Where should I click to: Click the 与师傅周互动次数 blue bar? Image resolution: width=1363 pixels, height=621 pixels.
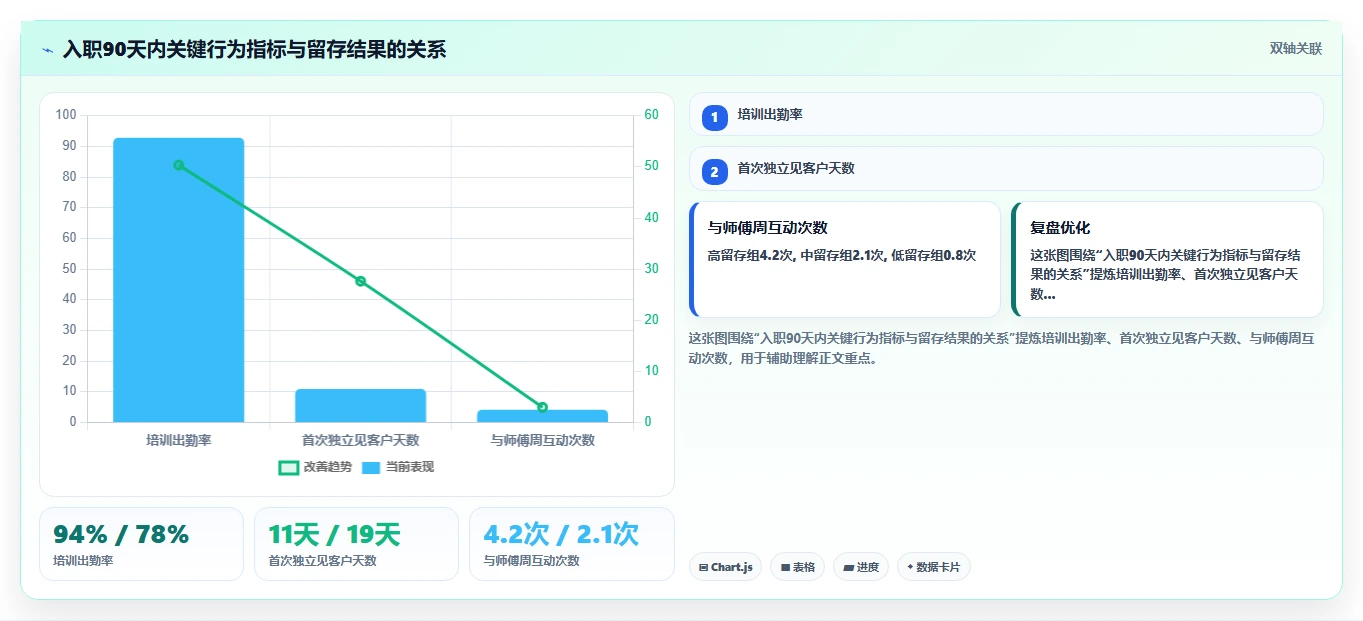click(x=542, y=416)
